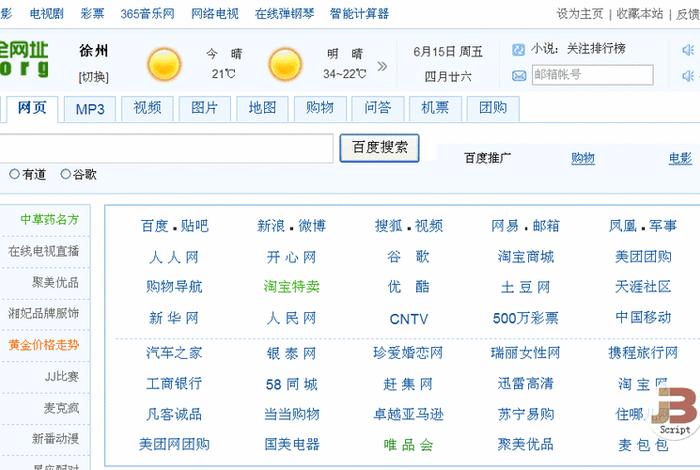Viewport: 700px width, 470px height.
Task: Switch to the MP3 search tab
Action: [90, 109]
